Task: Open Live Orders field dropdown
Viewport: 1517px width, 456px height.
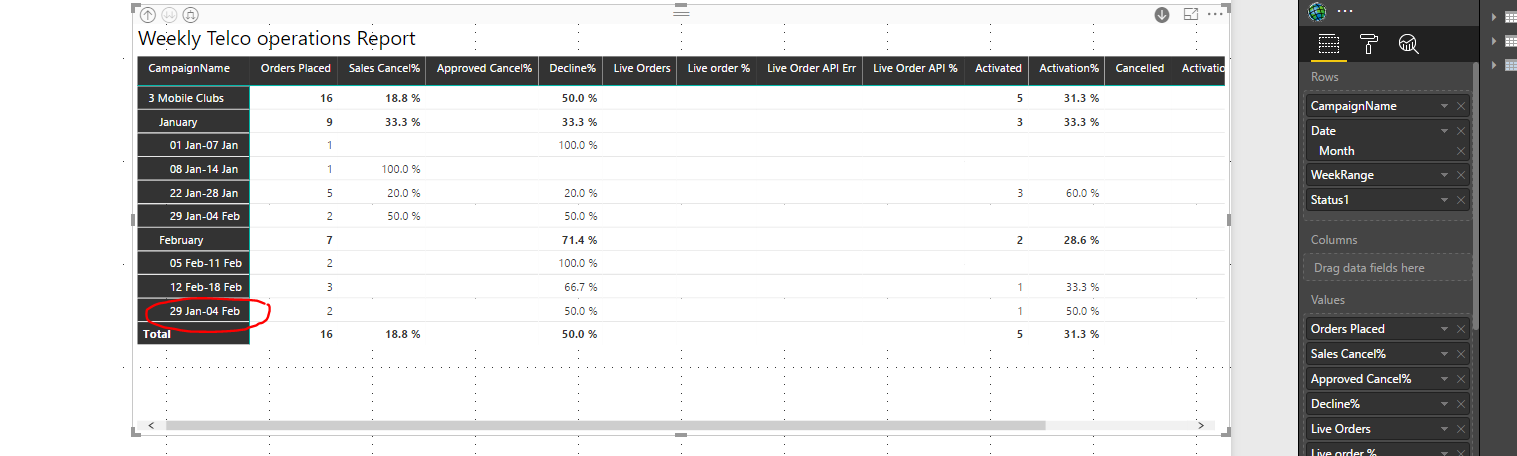Action: point(1444,429)
